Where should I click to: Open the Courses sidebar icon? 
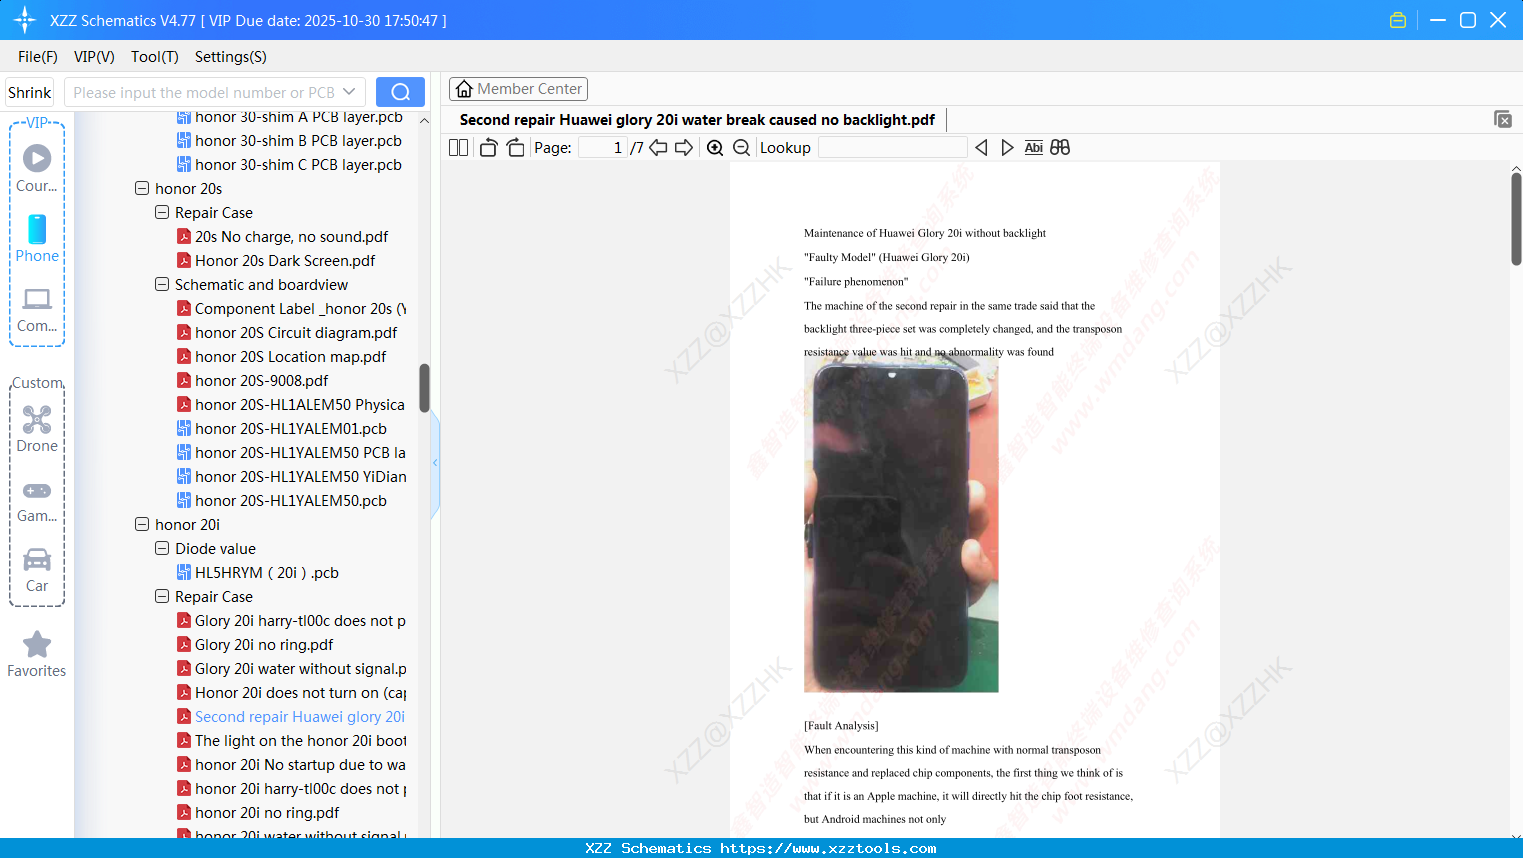point(37,169)
